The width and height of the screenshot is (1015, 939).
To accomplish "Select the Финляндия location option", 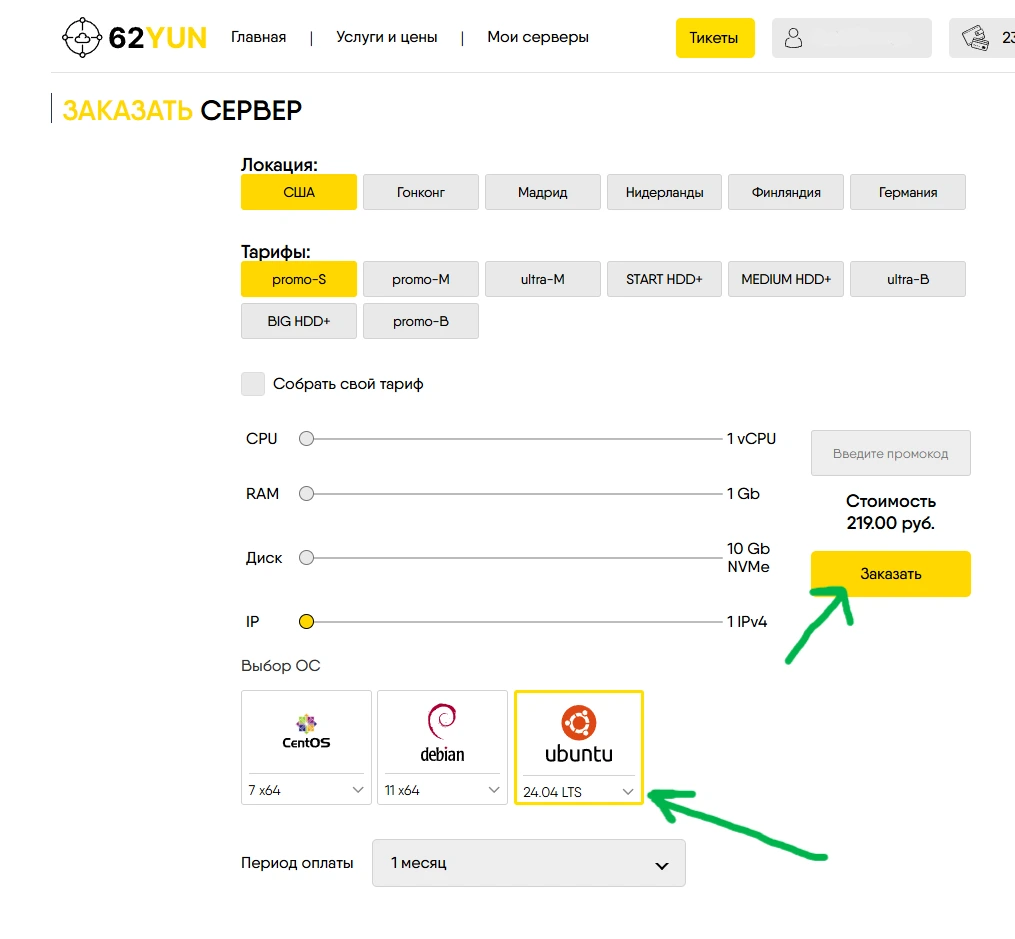I will tap(786, 192).
